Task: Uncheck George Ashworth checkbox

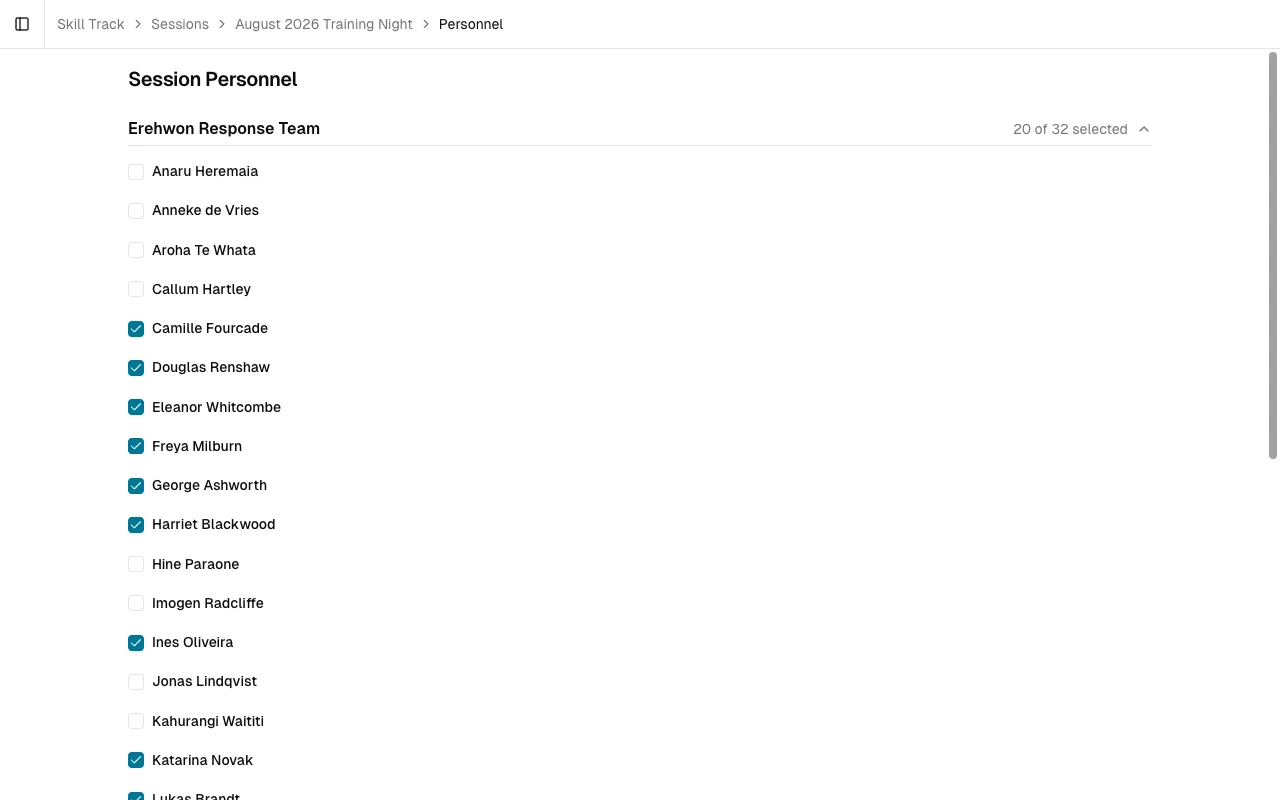Action: [x=136, y=486]
